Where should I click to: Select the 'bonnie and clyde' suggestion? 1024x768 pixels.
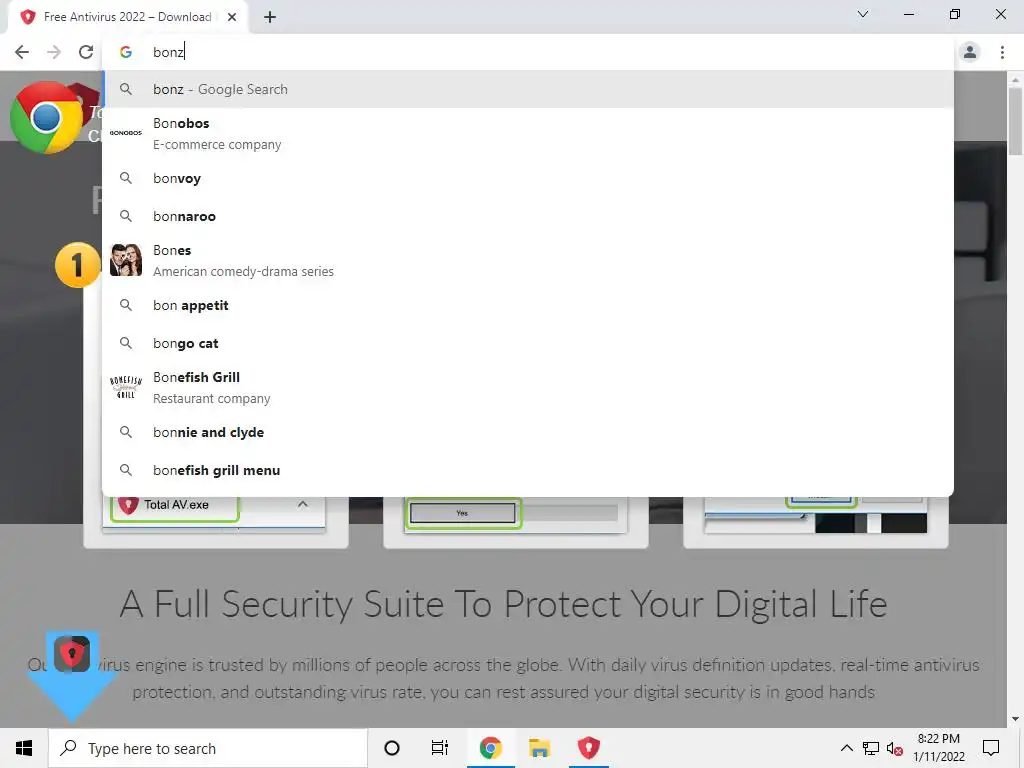(528, 432)
